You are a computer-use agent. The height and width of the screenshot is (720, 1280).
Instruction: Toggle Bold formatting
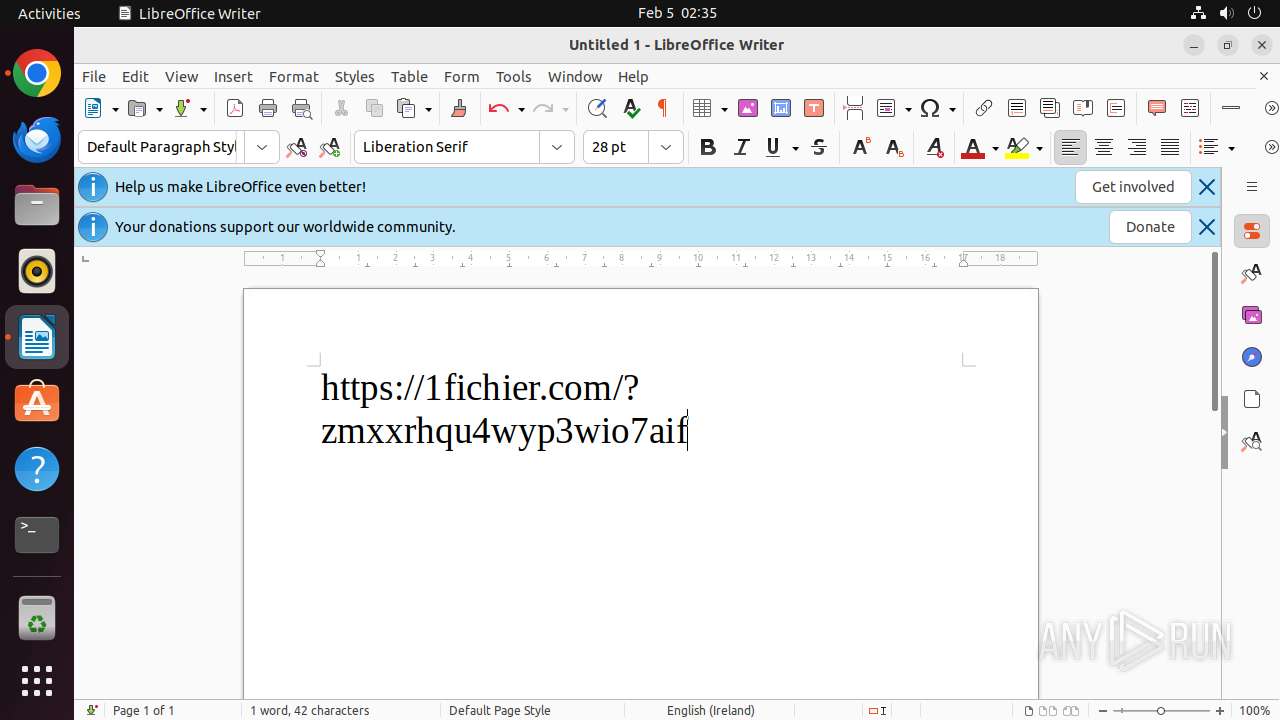(x=708, y=147)
